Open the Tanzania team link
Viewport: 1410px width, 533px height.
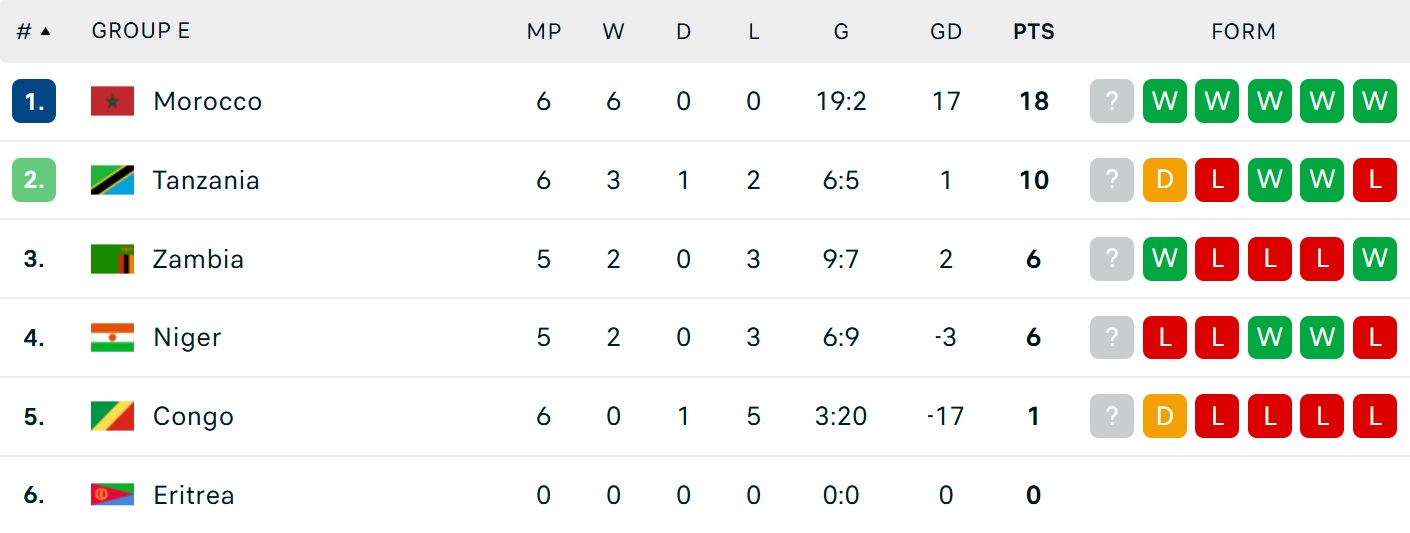click(205, 180)
